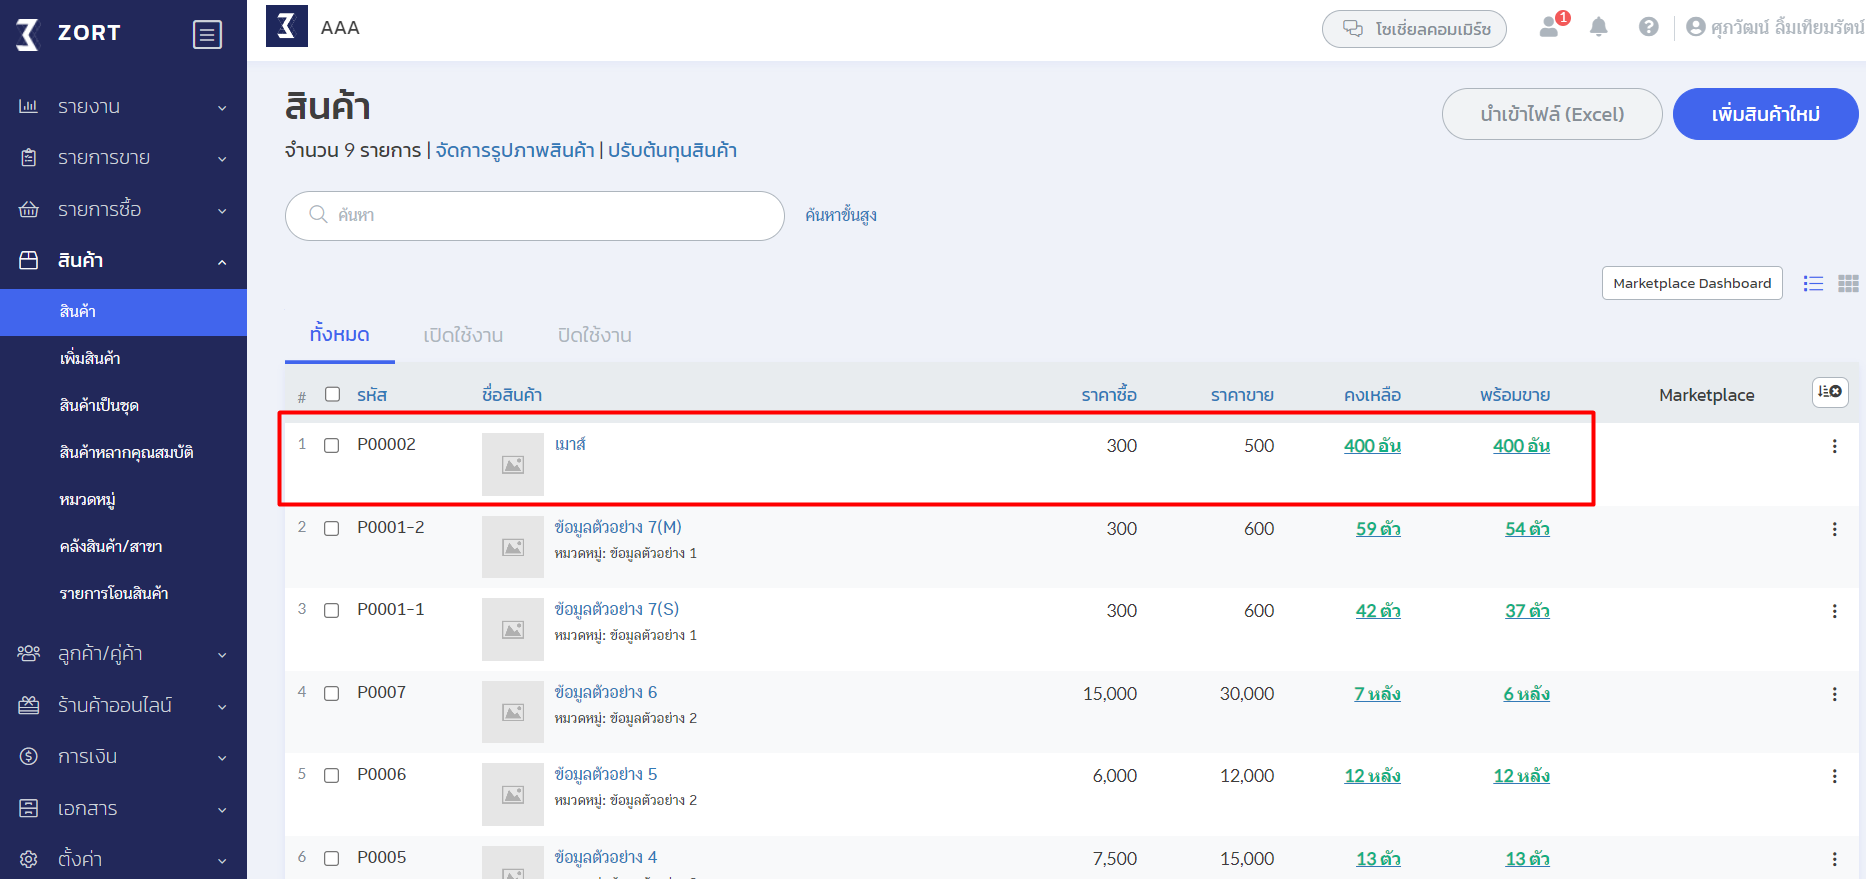Click the การเงิน coin icon

pyautogui.click(x=29, y=756)
